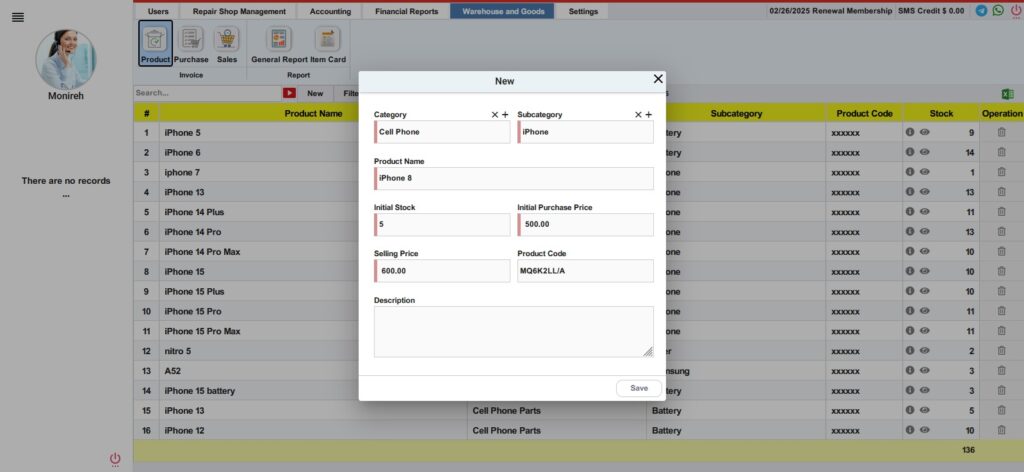View iPhone 15 Pro Max with eye icon
Screen dimensions: 1024x472
pos(925,331)
